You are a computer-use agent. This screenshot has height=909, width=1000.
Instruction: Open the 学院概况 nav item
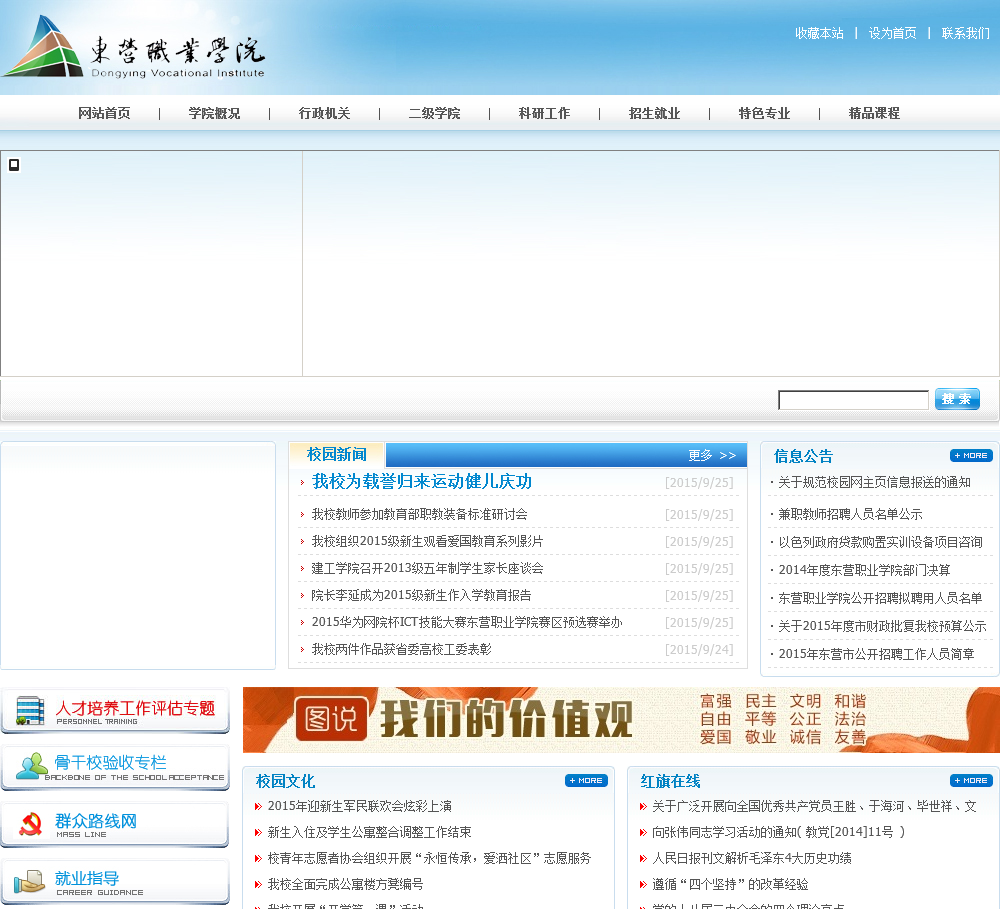click(214, 114)
